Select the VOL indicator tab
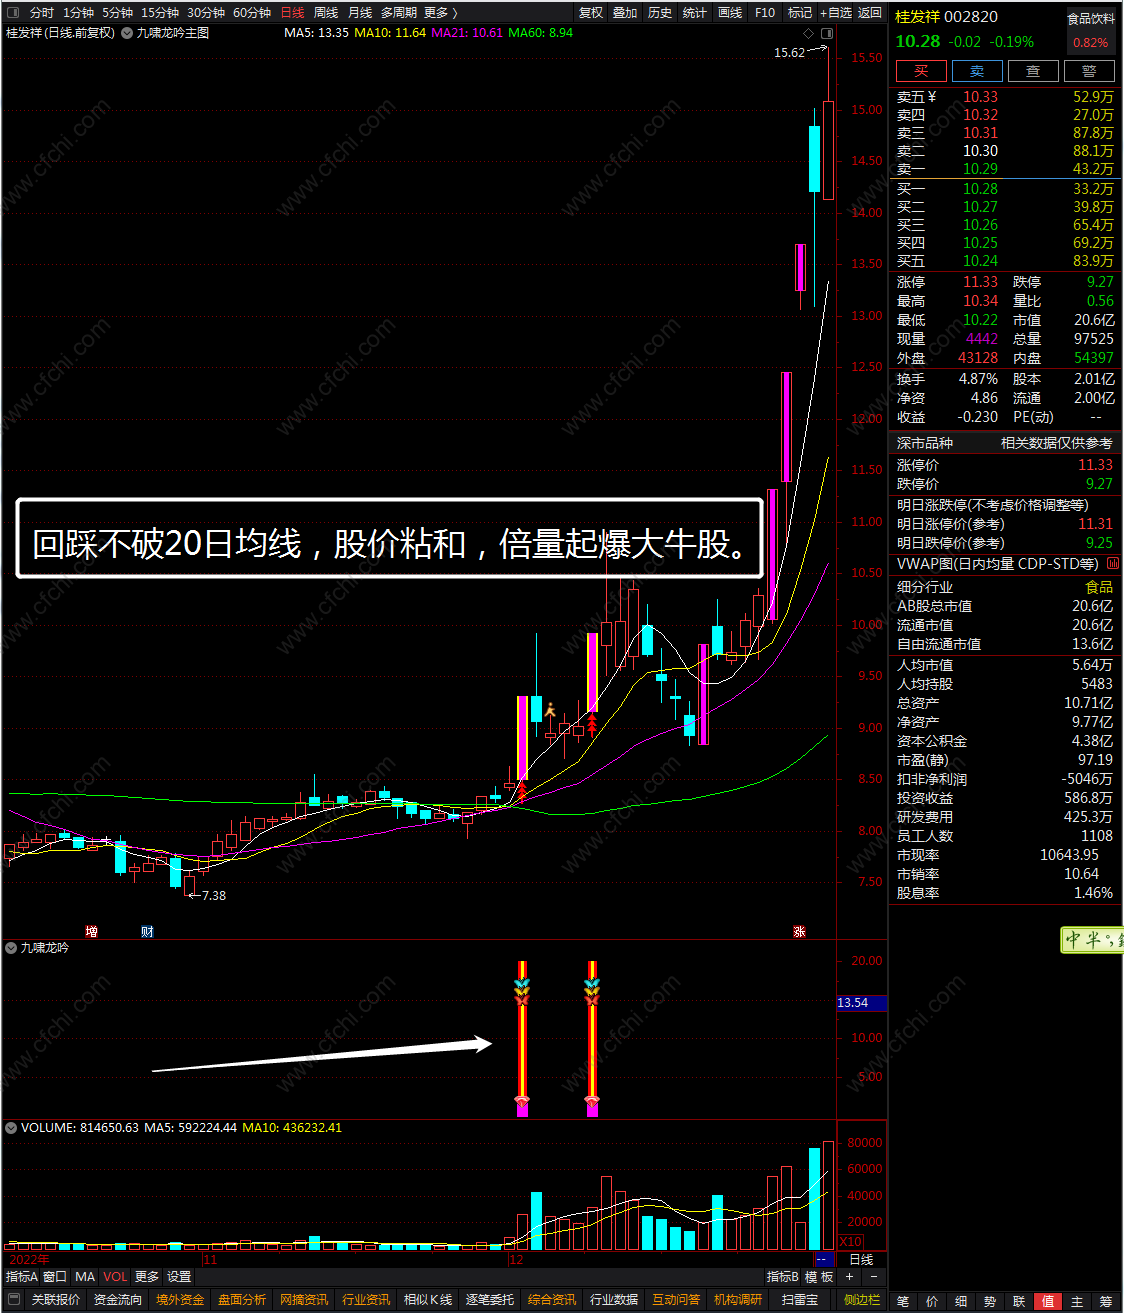The width and height of the screenshot is (1124, 1313). click(115, 1277)
